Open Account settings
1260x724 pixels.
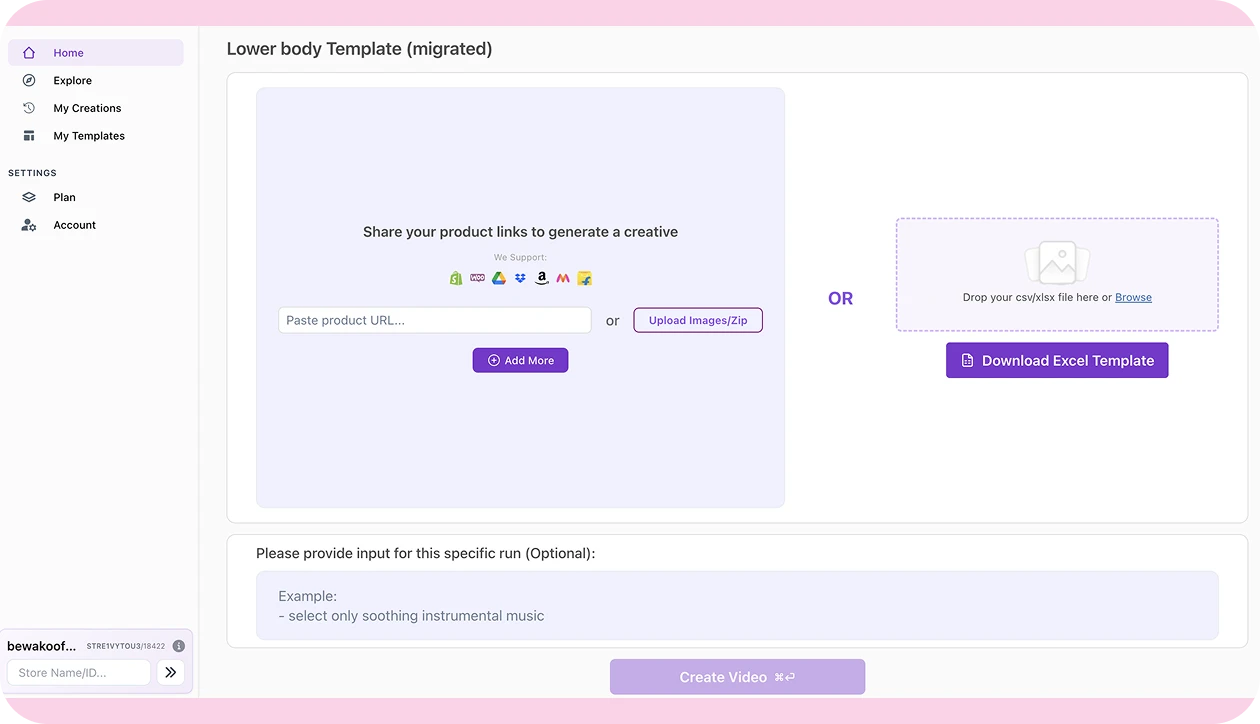(x=74, y=225)
